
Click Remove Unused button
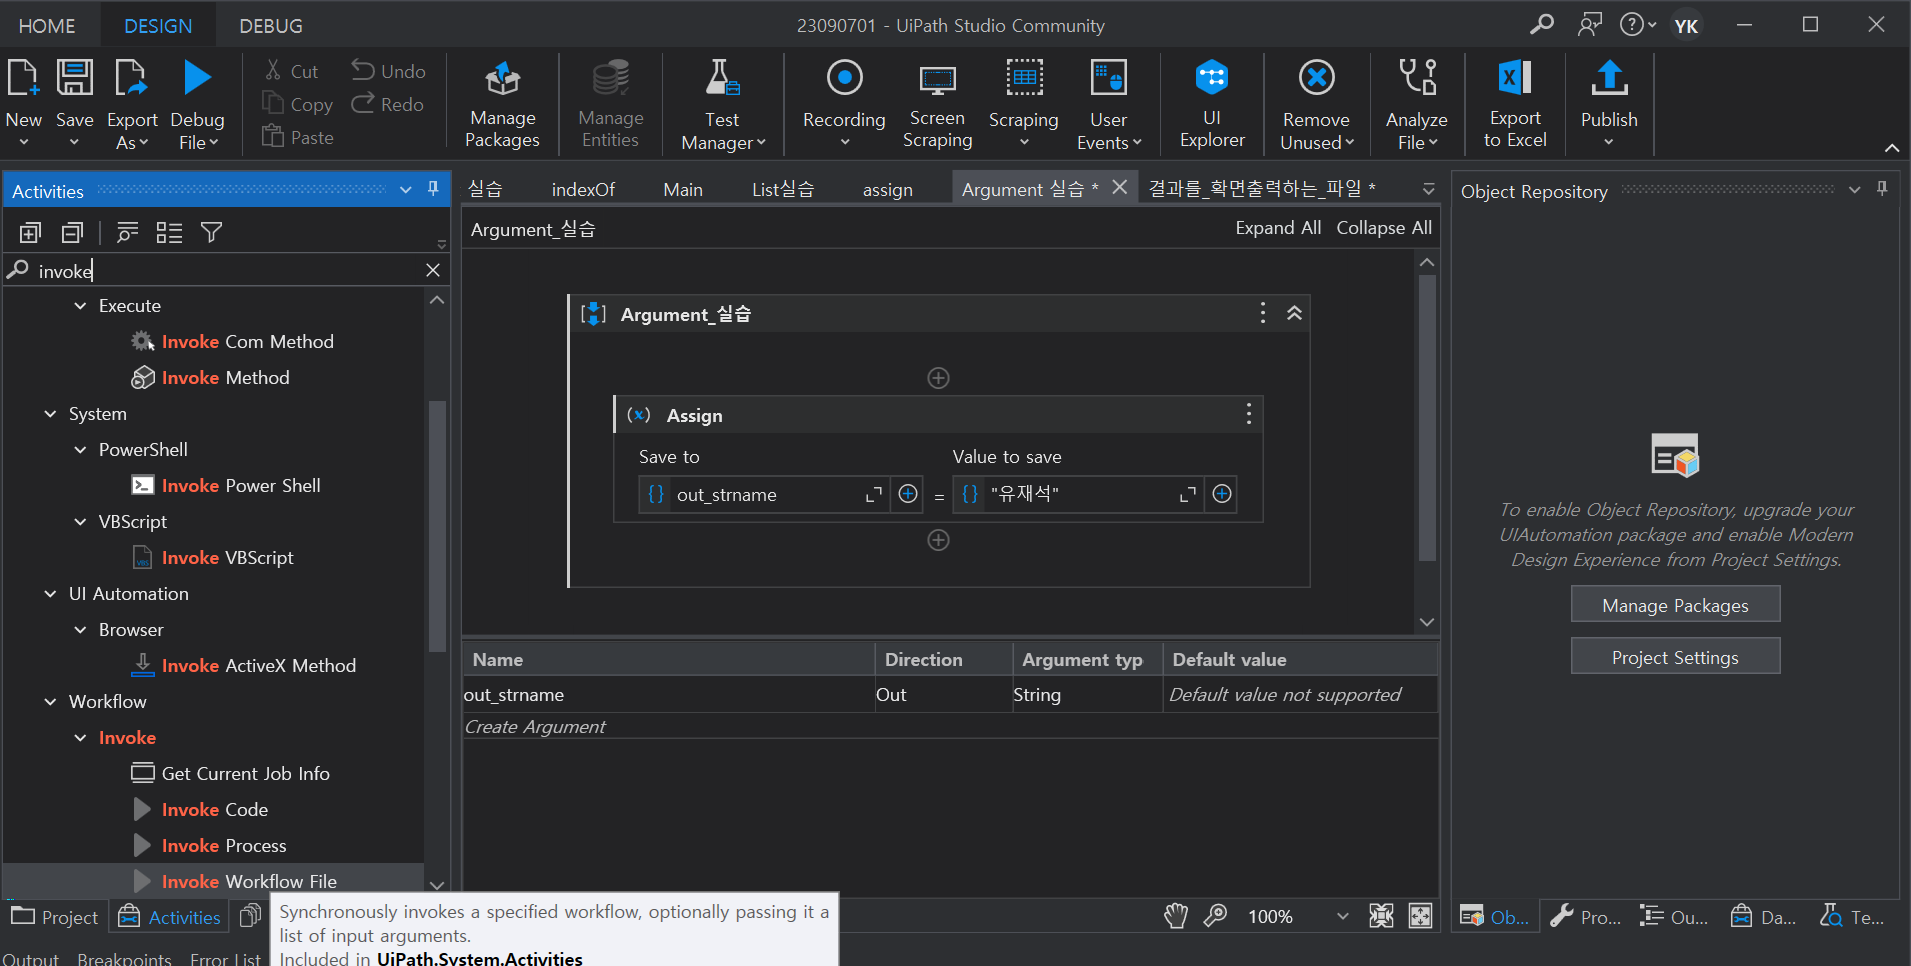[1316, 105]
